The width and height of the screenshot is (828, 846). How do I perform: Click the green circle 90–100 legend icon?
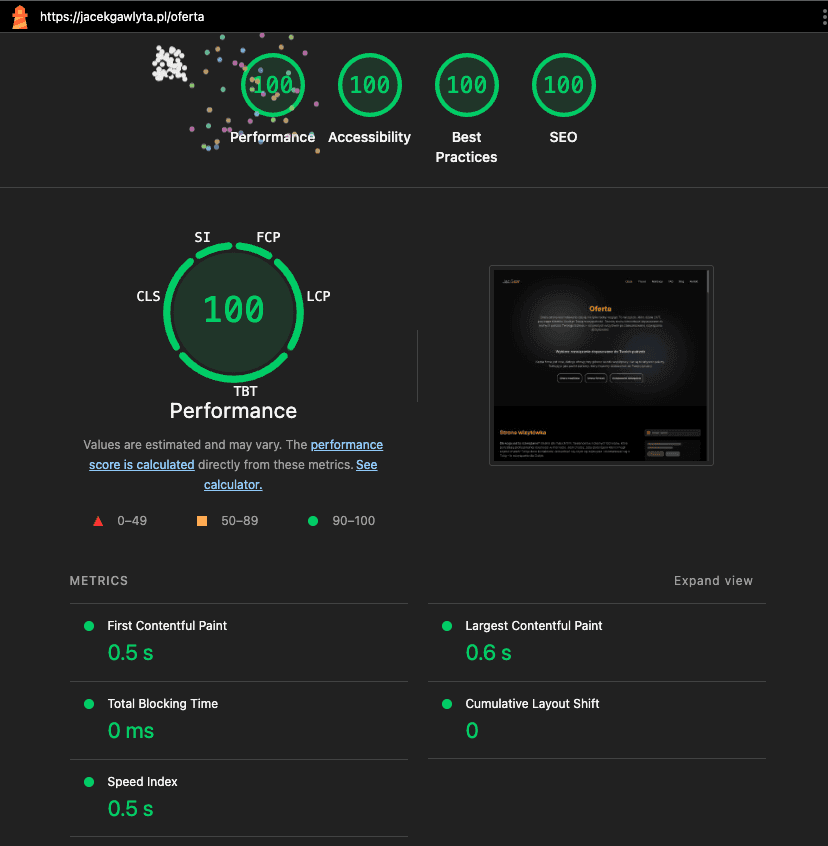click(x=313, y=521)
